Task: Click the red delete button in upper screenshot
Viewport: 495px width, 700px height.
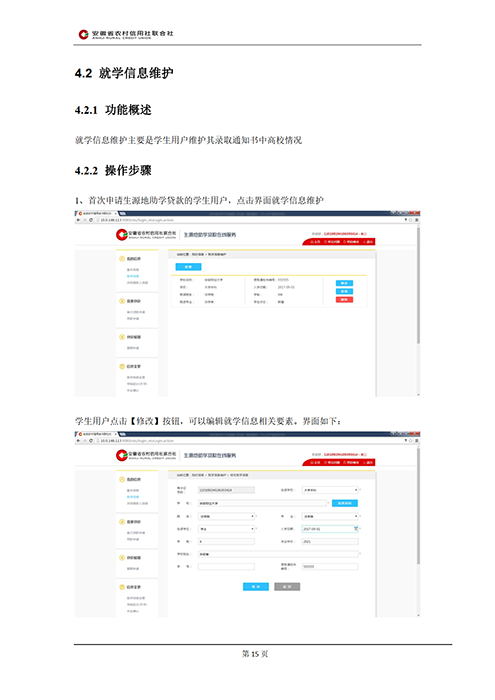Action: [x=344, y=300]
